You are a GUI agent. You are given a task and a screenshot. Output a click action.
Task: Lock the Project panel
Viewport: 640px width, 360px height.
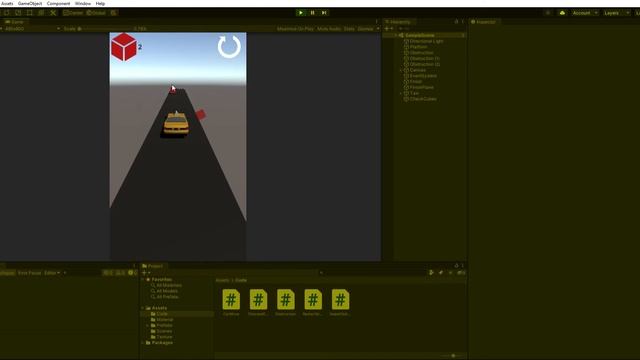pyautogui.click(x=456, y=266)
